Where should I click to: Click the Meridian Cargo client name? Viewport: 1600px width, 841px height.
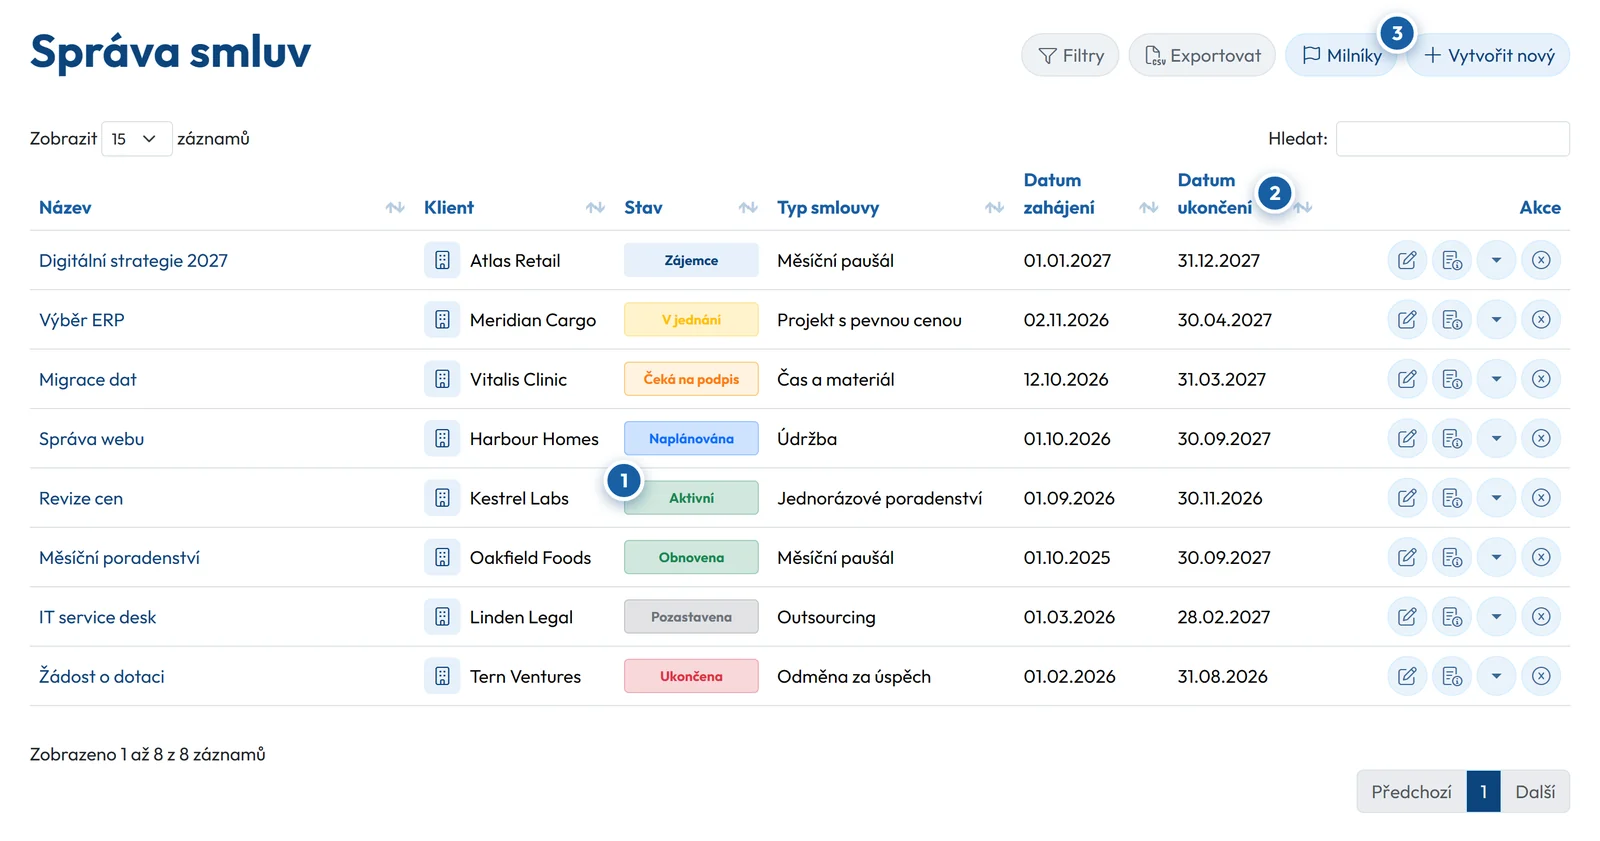533,320
